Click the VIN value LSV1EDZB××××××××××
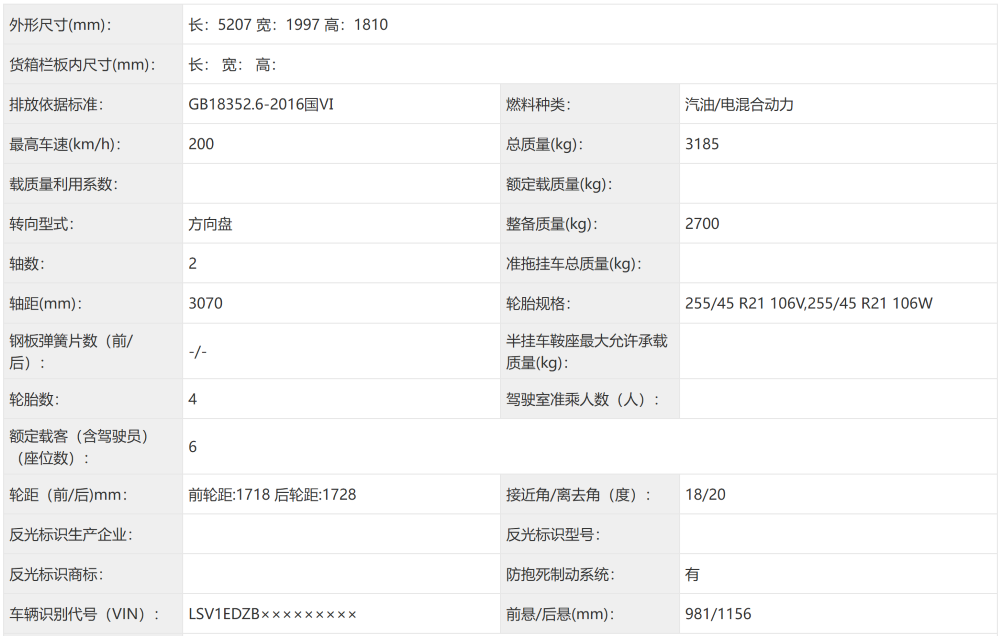The image size is (1000, 636). (270, 614)
